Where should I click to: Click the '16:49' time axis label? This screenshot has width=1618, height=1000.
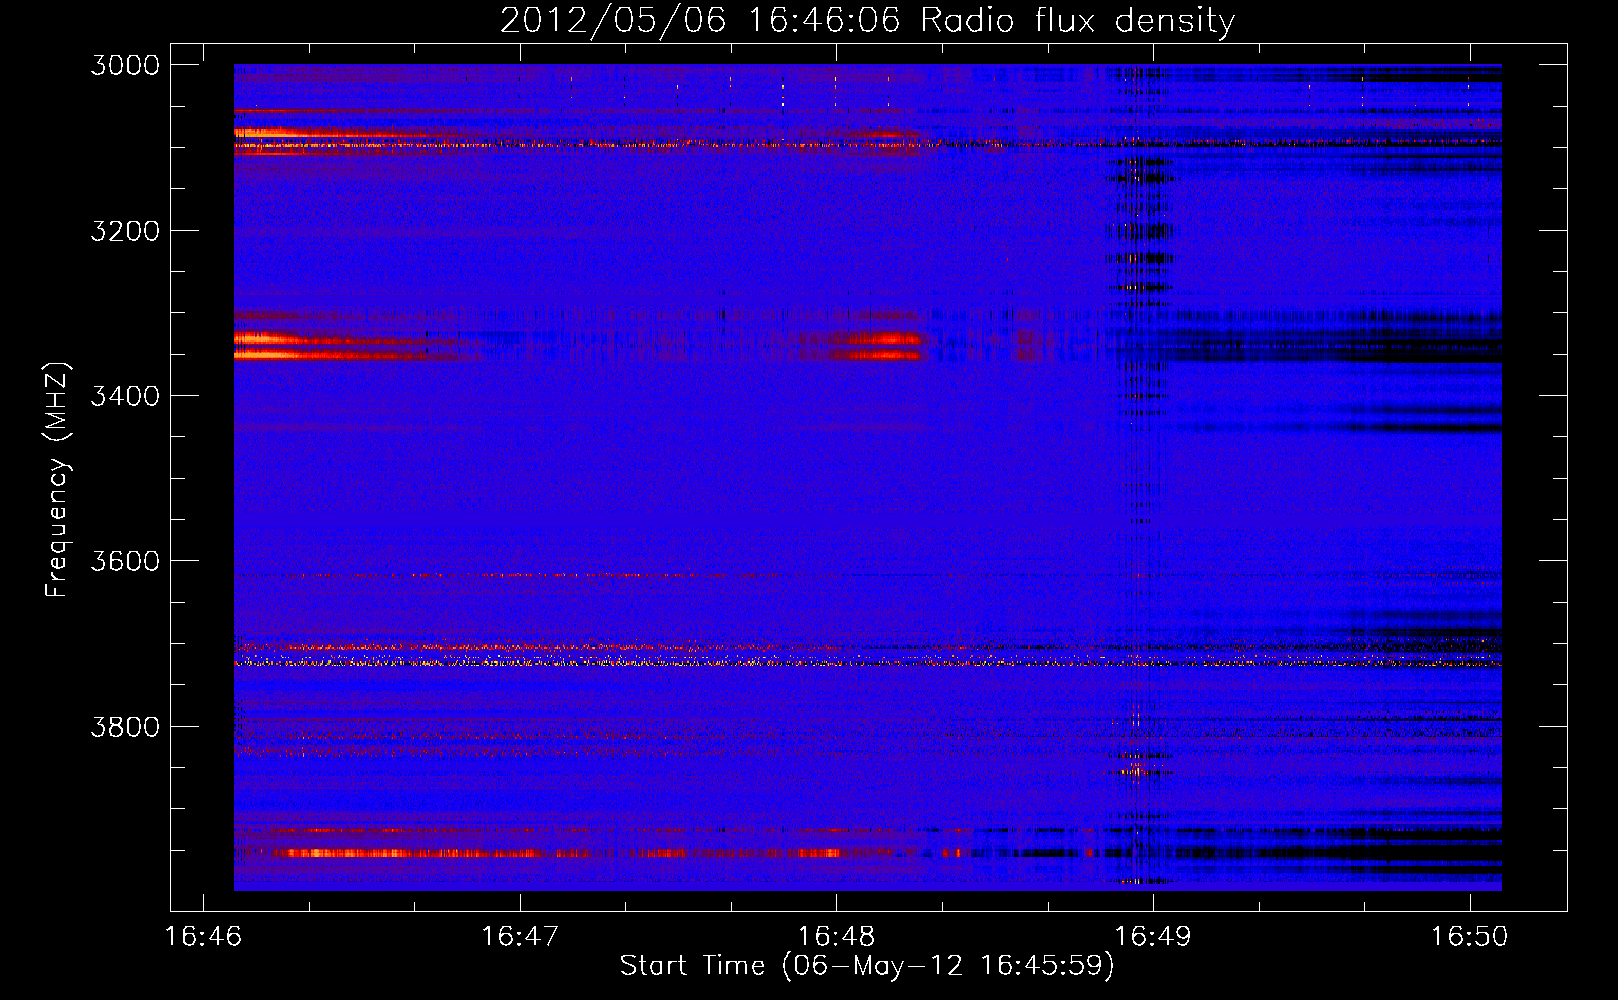pyautogui.click(x=1153, y=937)
